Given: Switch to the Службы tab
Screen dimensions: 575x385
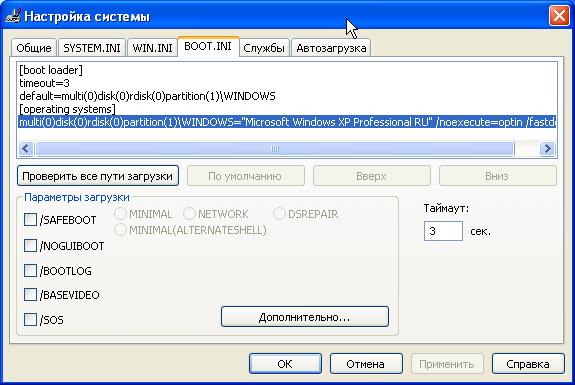Looking at the screenshot, I should click(264, 48).
